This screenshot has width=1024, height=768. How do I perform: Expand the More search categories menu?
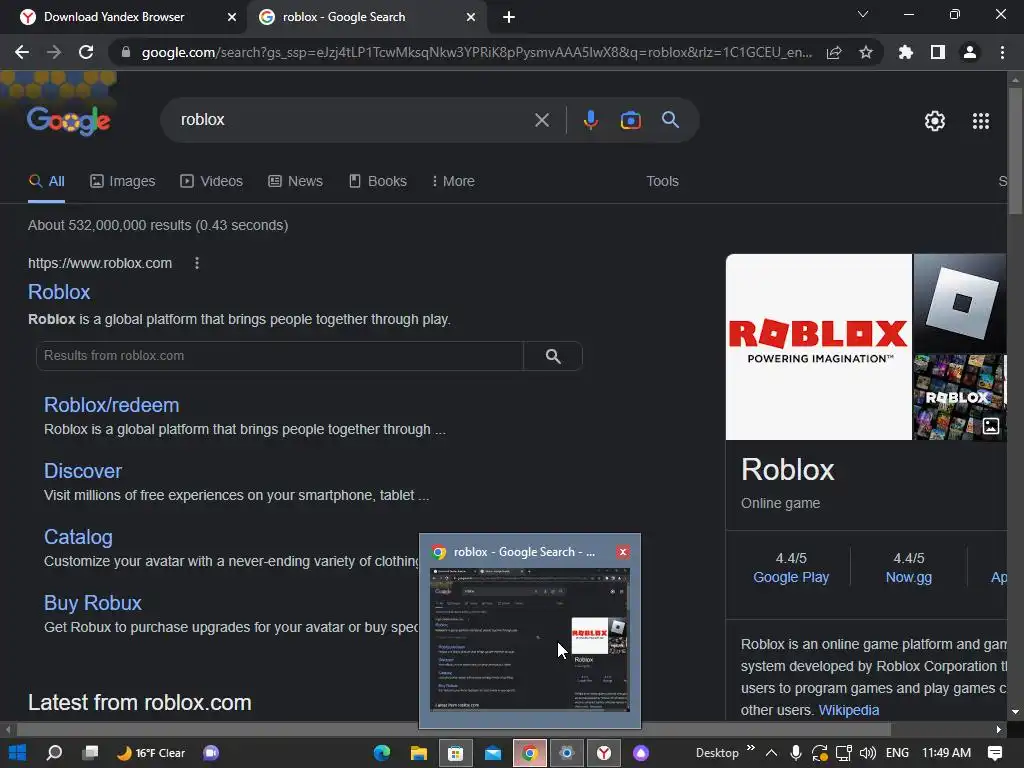(x=453, y=181)
